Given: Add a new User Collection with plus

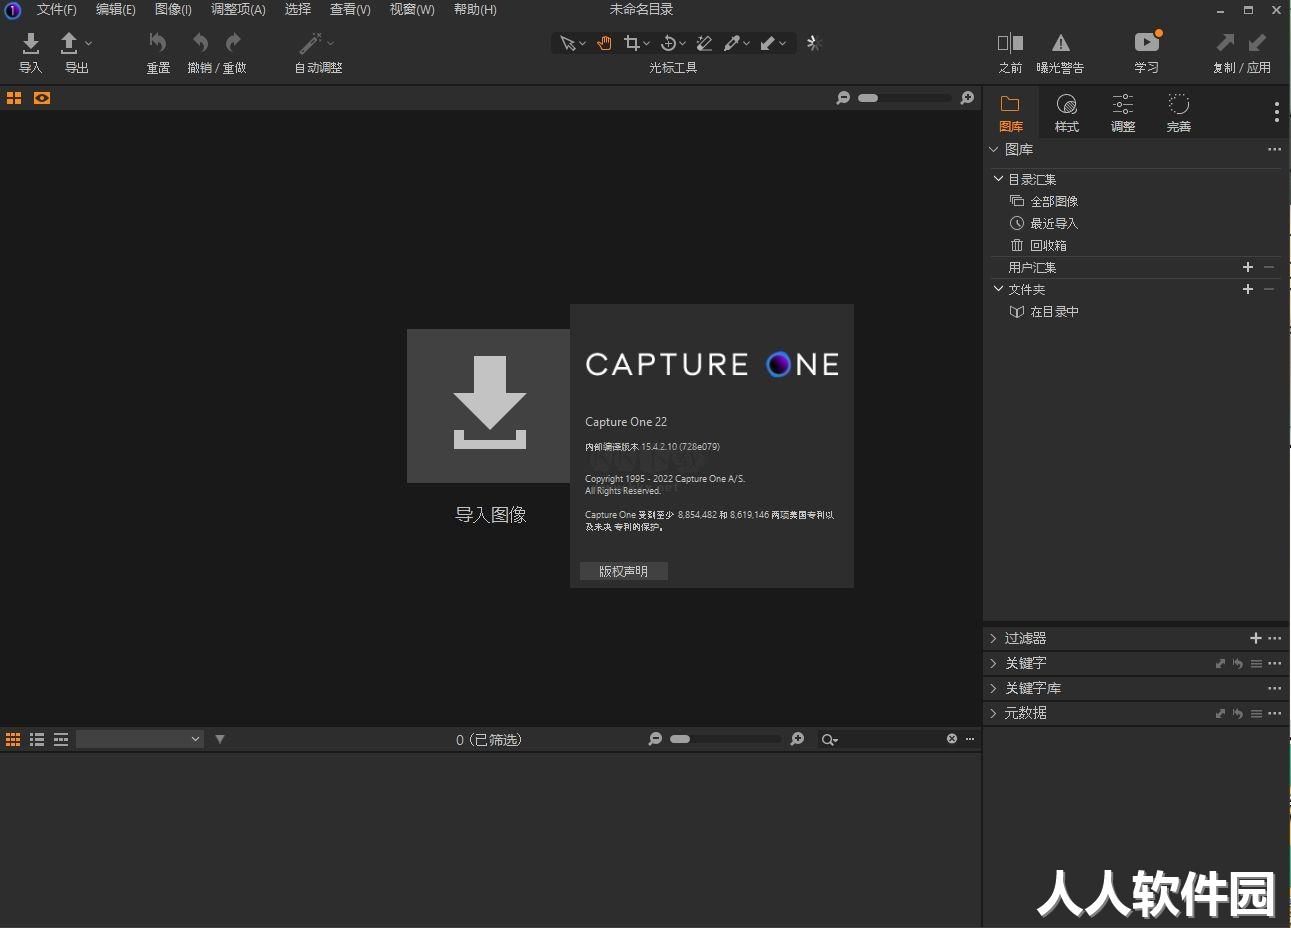Looking at the screenshot, I should click(1248, 267).
